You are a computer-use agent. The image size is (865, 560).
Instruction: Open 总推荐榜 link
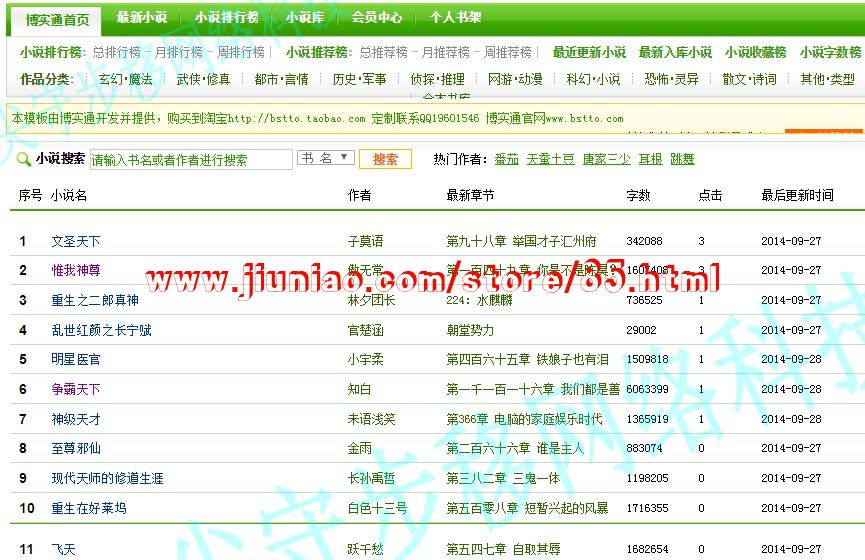coord(383,52)
